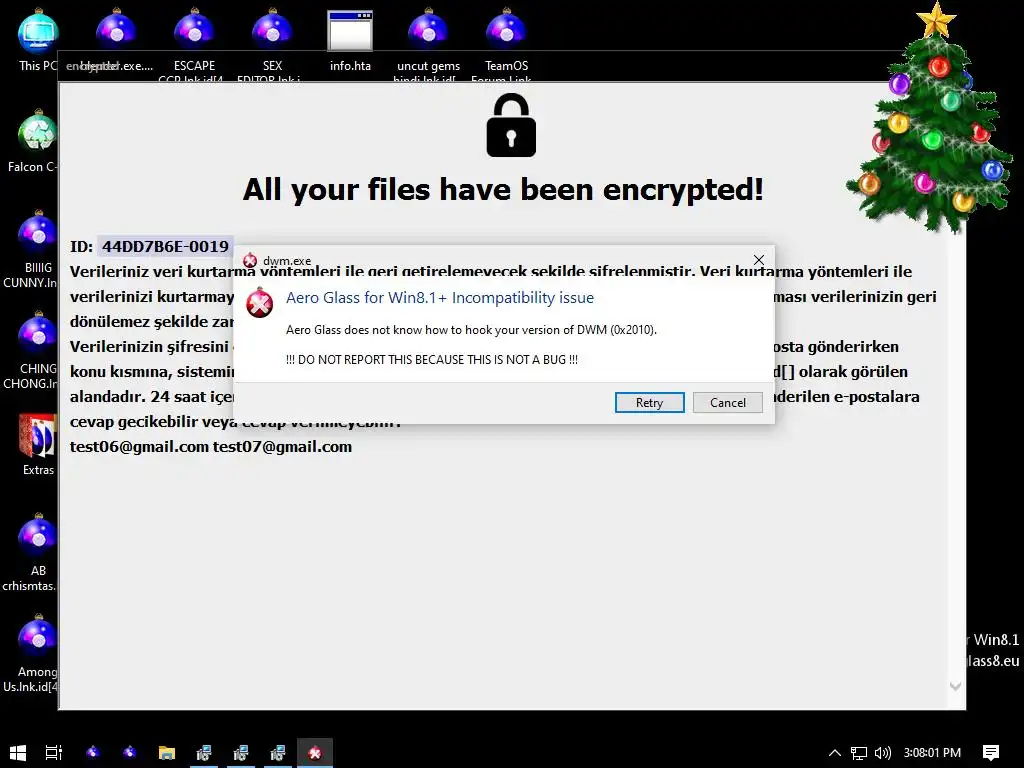The image size is (1024, 768).
Task: Click Cancel in the Aero Glass dialog
Action: (x=728, y=402)
